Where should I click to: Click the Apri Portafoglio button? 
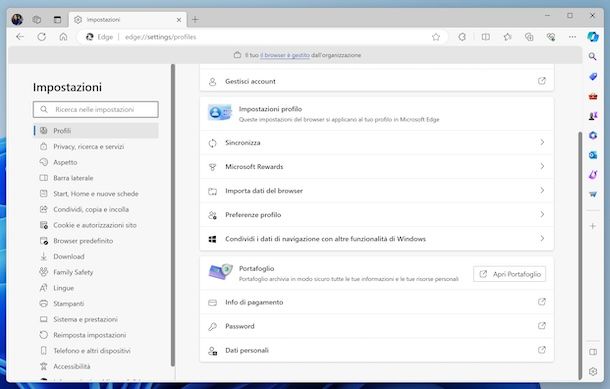[510, 274]
